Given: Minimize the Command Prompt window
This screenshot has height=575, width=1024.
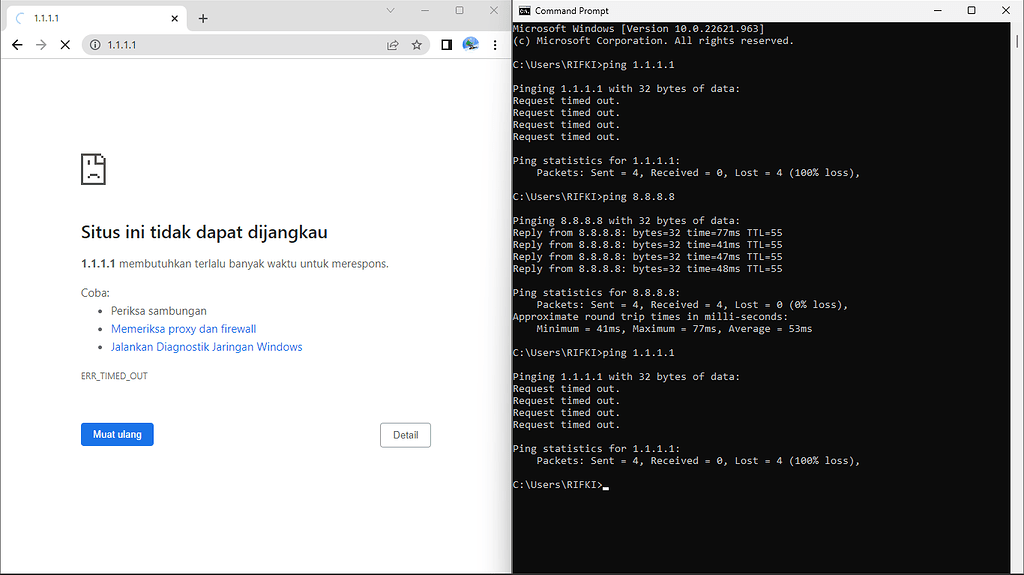Looking at the screenshot, I should click(x=938, y=10).
